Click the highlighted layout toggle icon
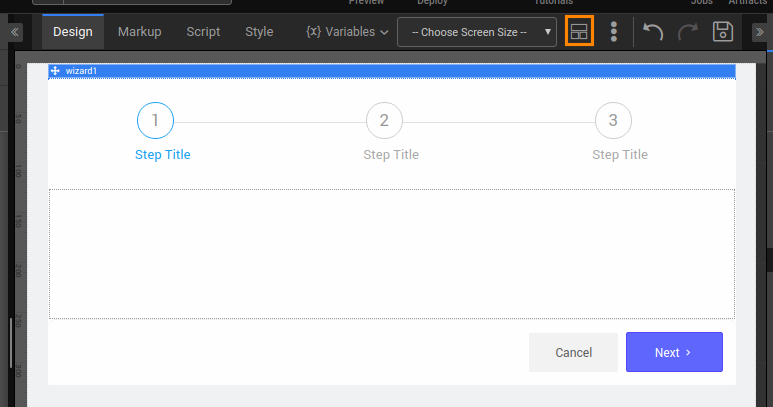Screen dimensions: 773x407 [579, 31]
